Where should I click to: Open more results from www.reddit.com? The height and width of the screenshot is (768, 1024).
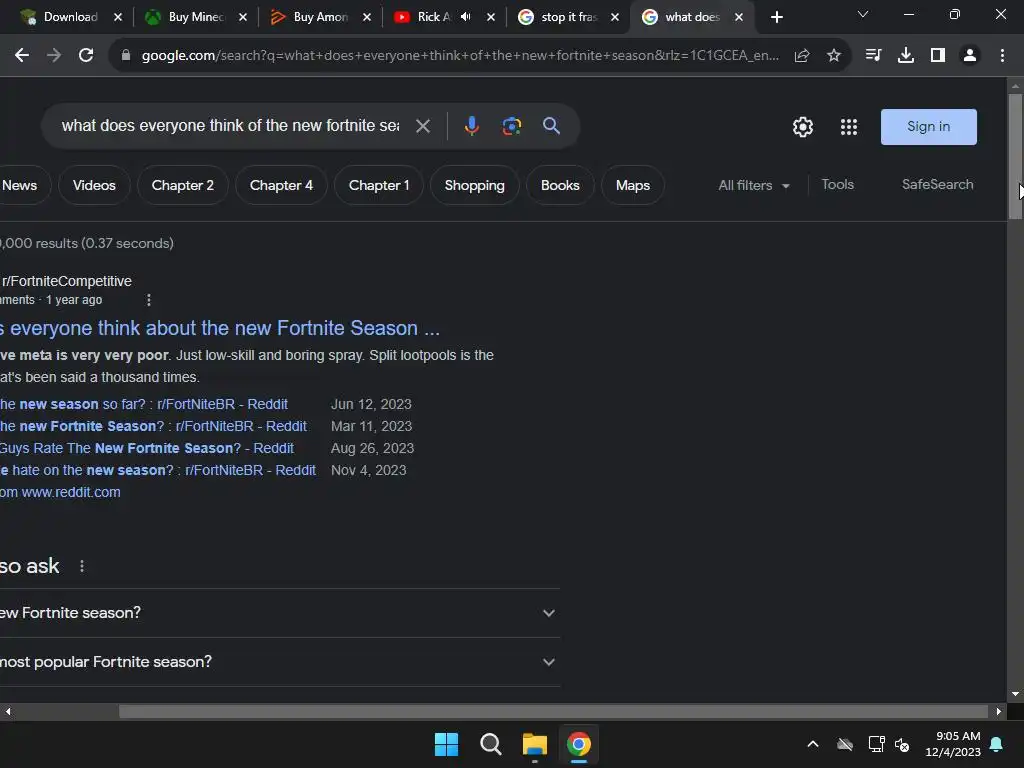pos(60,492)
